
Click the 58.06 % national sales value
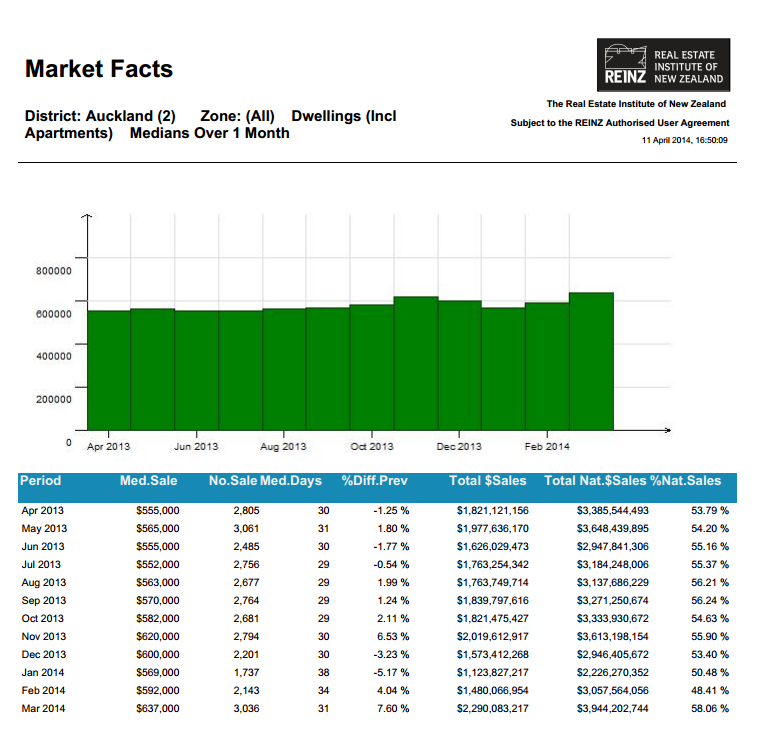point(709,708)
